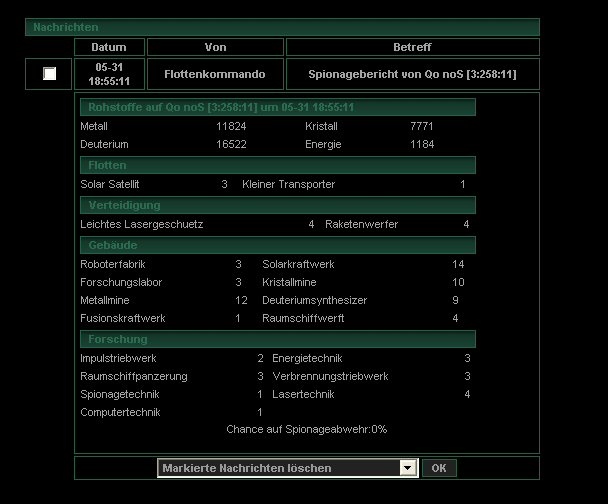Click the Computertechnik entry

[x=120, y=413]
